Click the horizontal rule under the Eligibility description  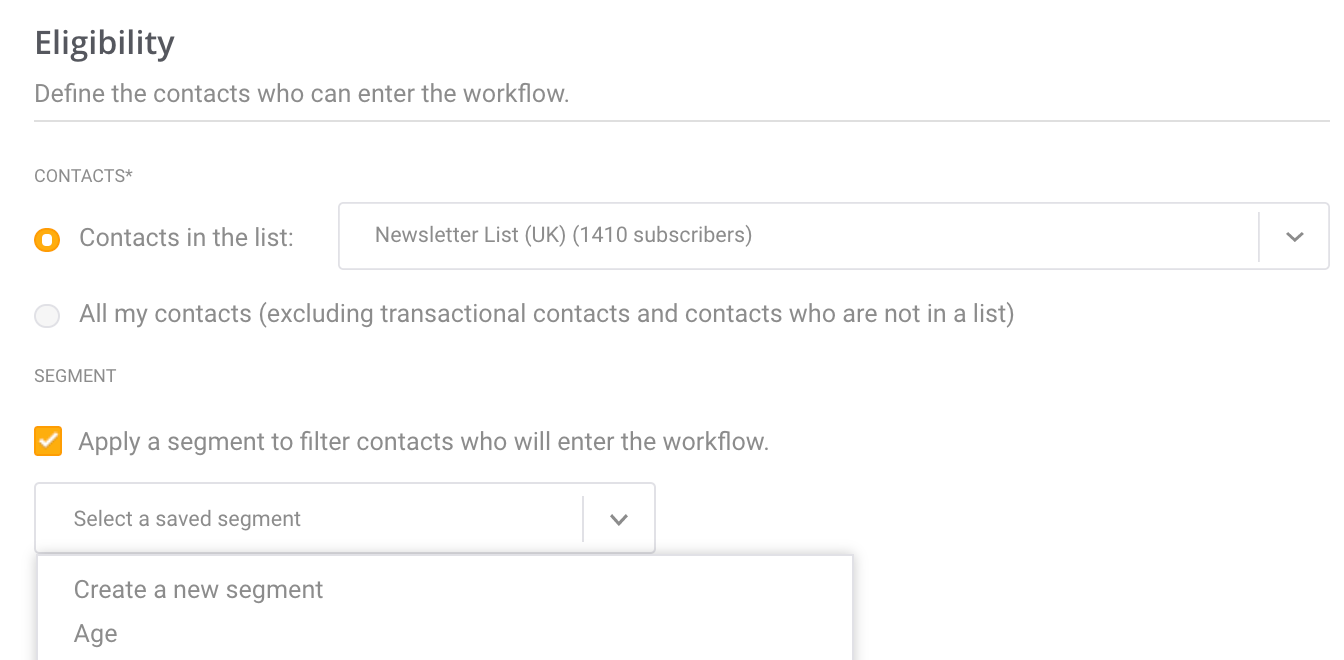(x=682, y=121)
